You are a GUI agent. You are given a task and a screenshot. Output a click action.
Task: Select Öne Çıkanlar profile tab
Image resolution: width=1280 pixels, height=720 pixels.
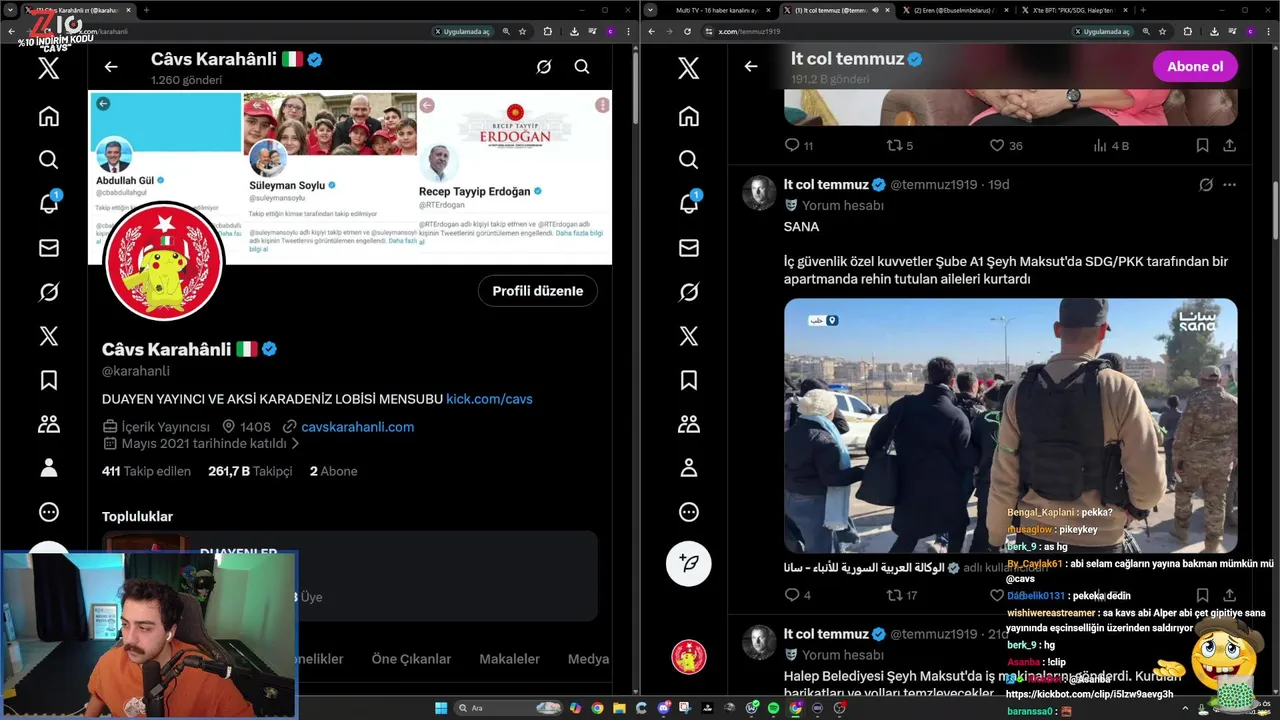click(411, 659)
